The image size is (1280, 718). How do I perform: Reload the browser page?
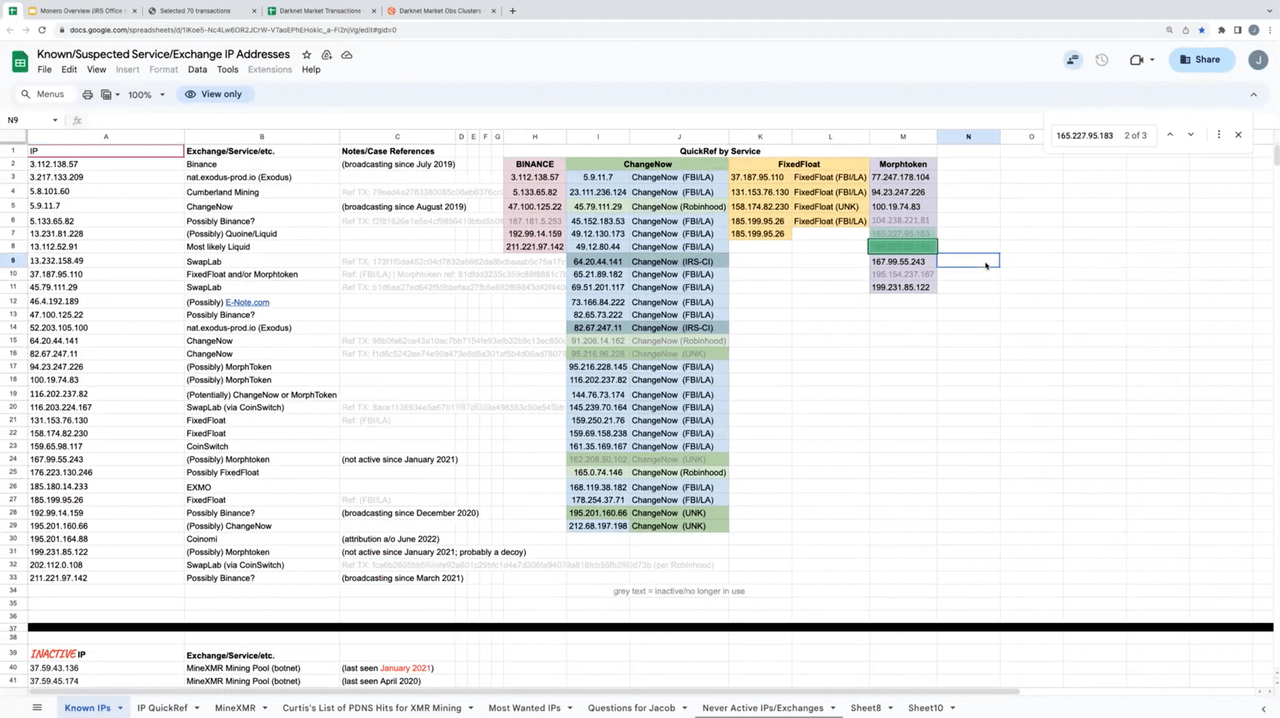42,30
